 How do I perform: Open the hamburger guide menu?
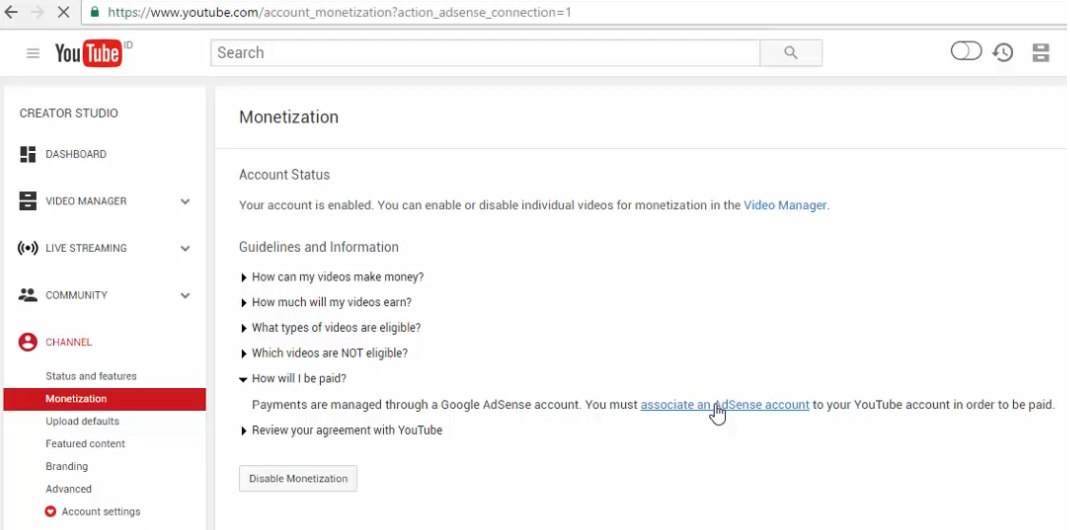(33, 53)
